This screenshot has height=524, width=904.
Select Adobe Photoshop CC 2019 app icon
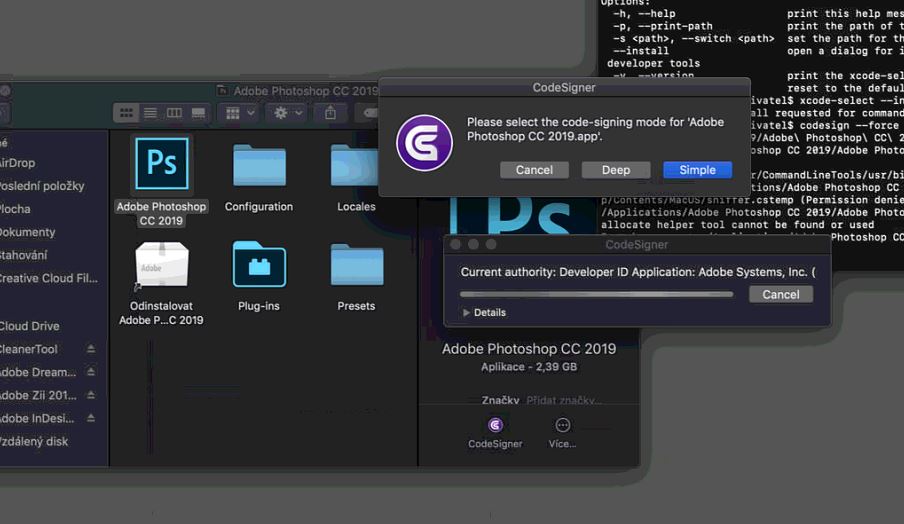161,164
